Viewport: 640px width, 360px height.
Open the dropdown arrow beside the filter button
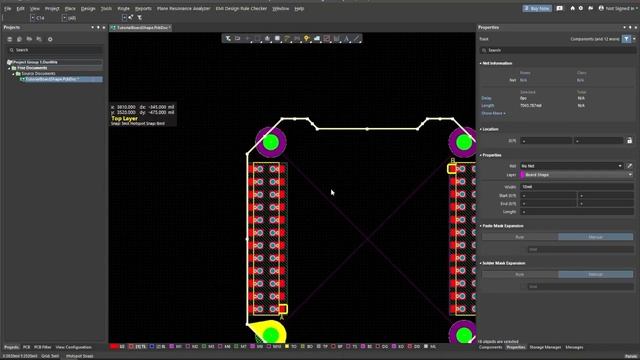pyautogui.click(x=634, y=39)
